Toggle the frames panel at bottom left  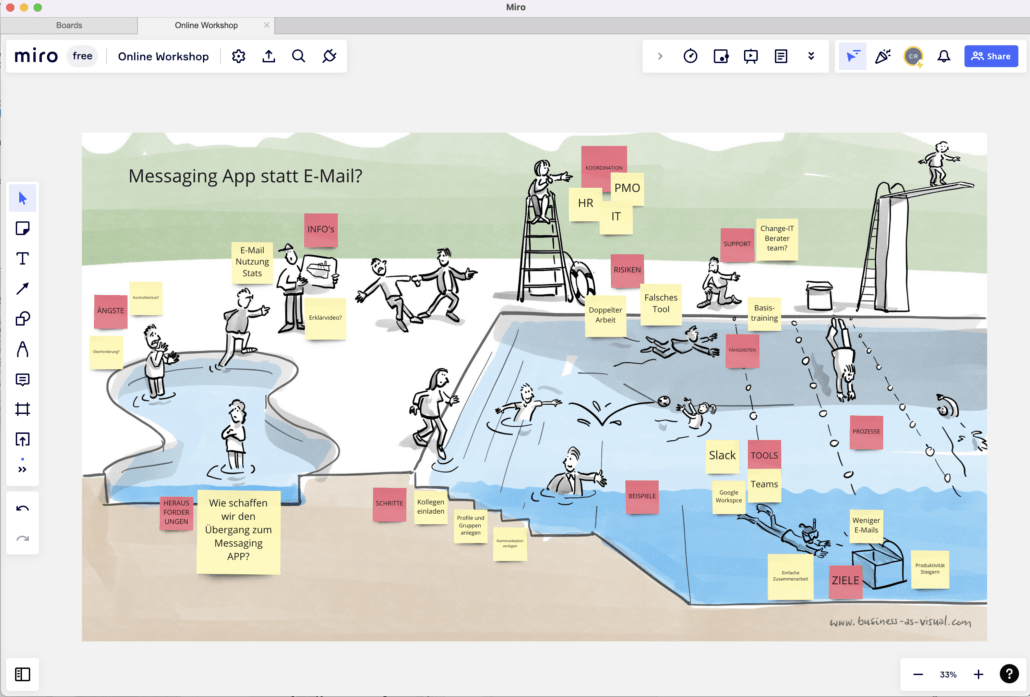tap(23, 674)
